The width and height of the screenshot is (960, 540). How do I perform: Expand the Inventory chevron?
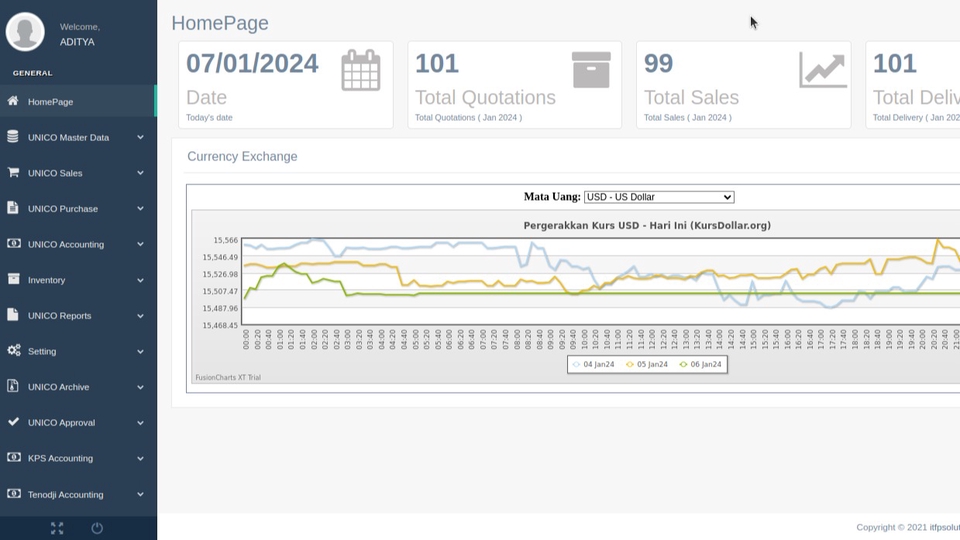pyautogui.click(x=140, y=280)
